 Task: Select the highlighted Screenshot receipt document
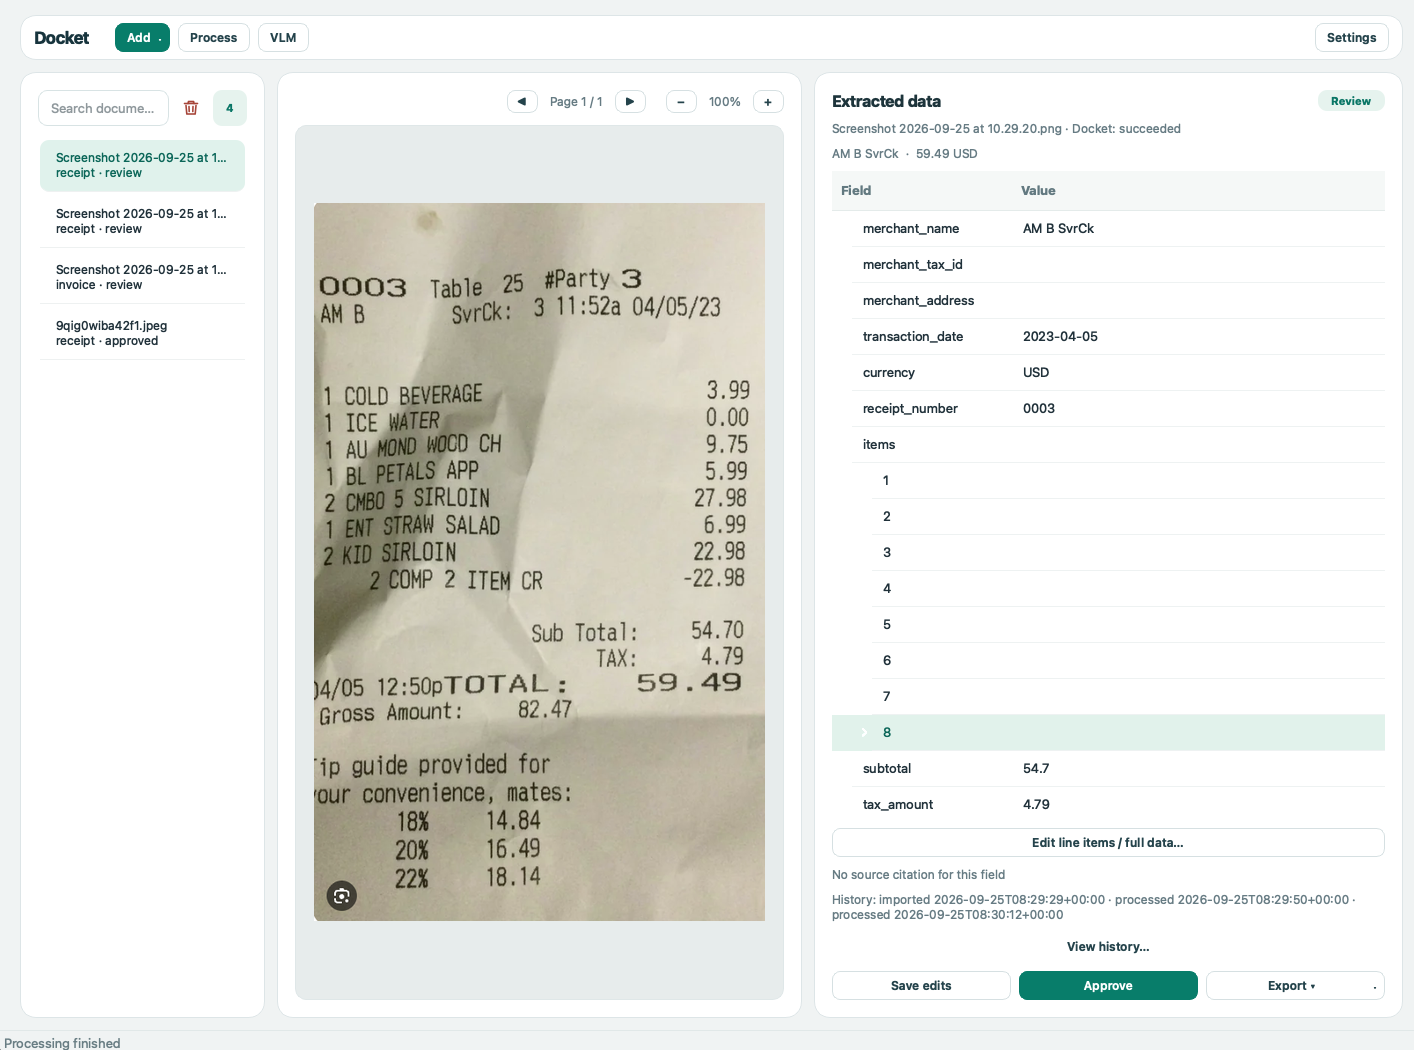click(142, 165)
